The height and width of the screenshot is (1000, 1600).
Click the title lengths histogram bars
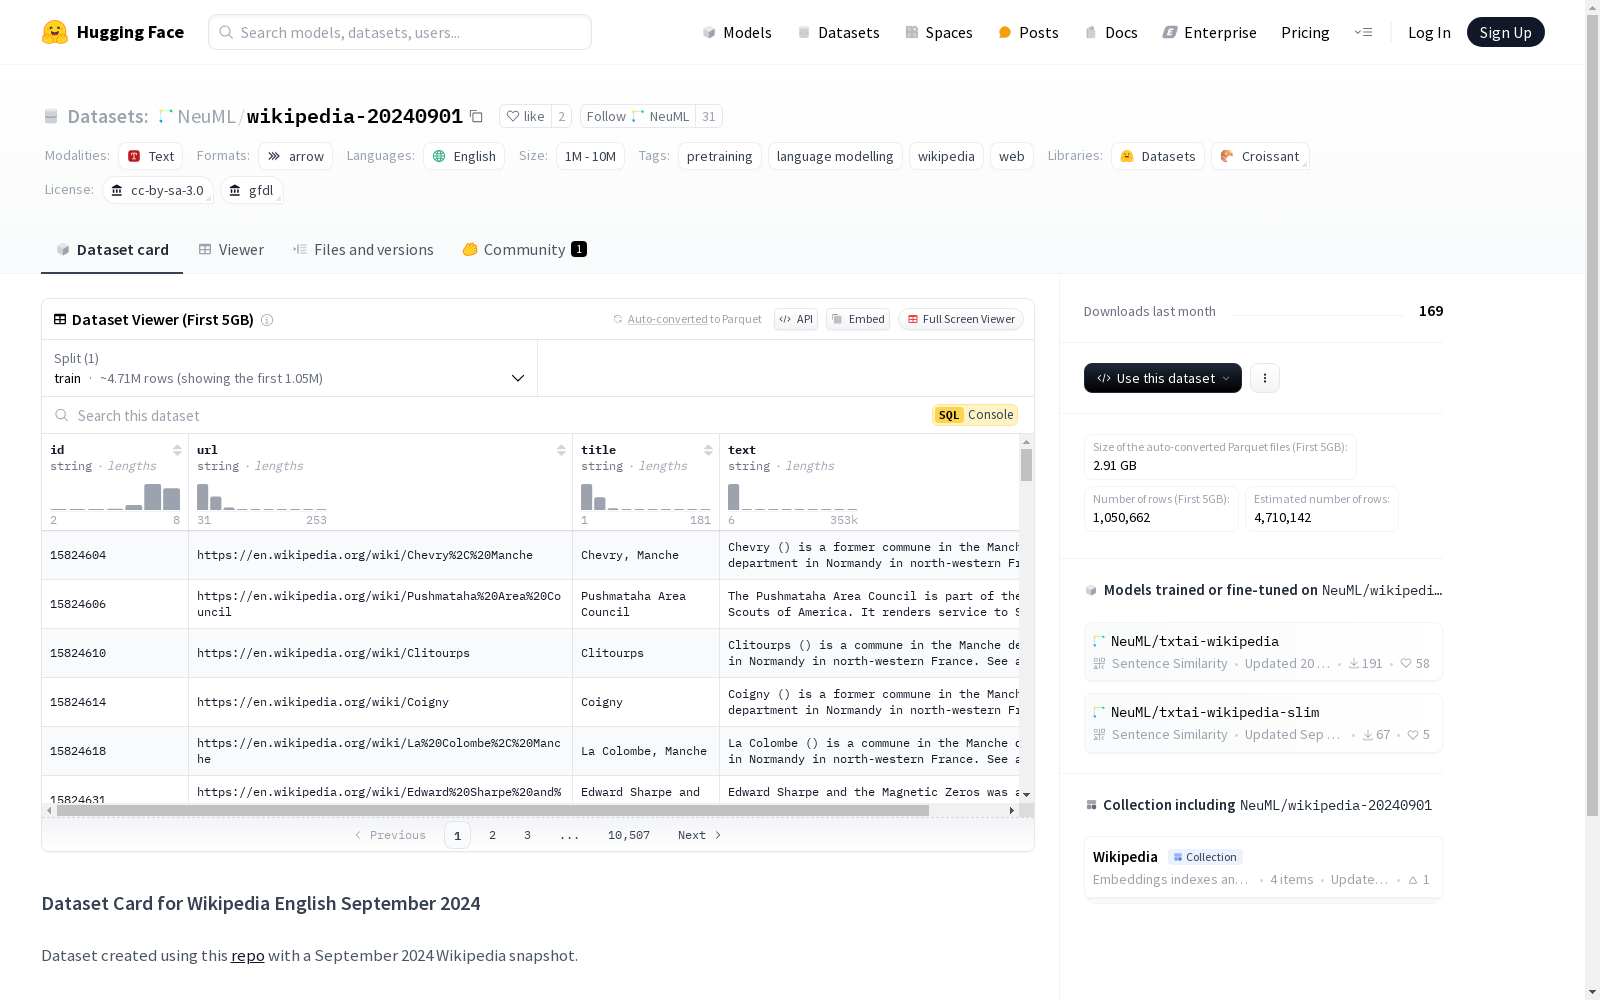[646, 497]
